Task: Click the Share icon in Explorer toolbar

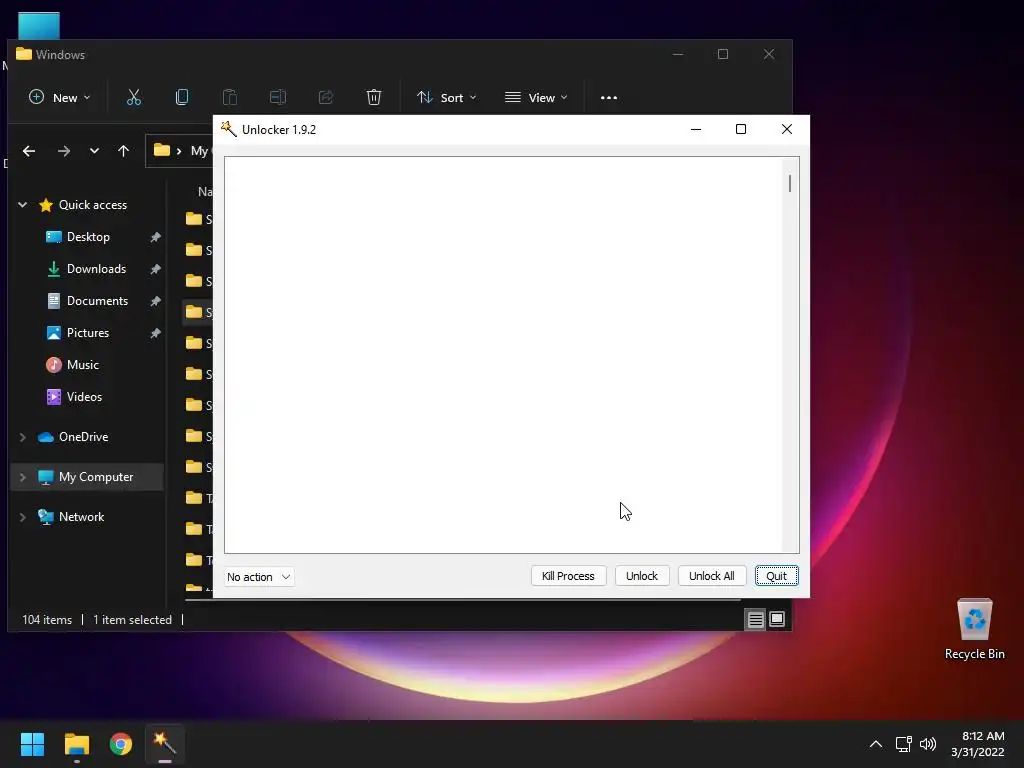Action: 326,97
